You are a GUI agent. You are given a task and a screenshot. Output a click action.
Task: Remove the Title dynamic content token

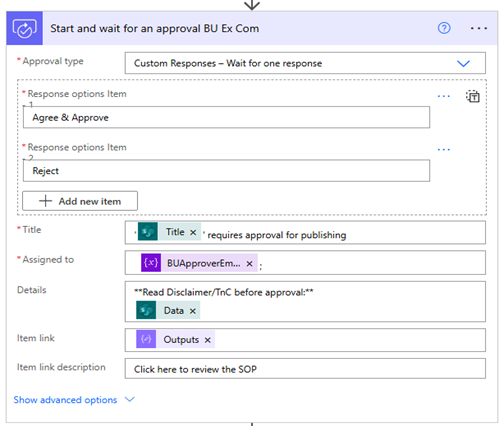coord(193,232)
